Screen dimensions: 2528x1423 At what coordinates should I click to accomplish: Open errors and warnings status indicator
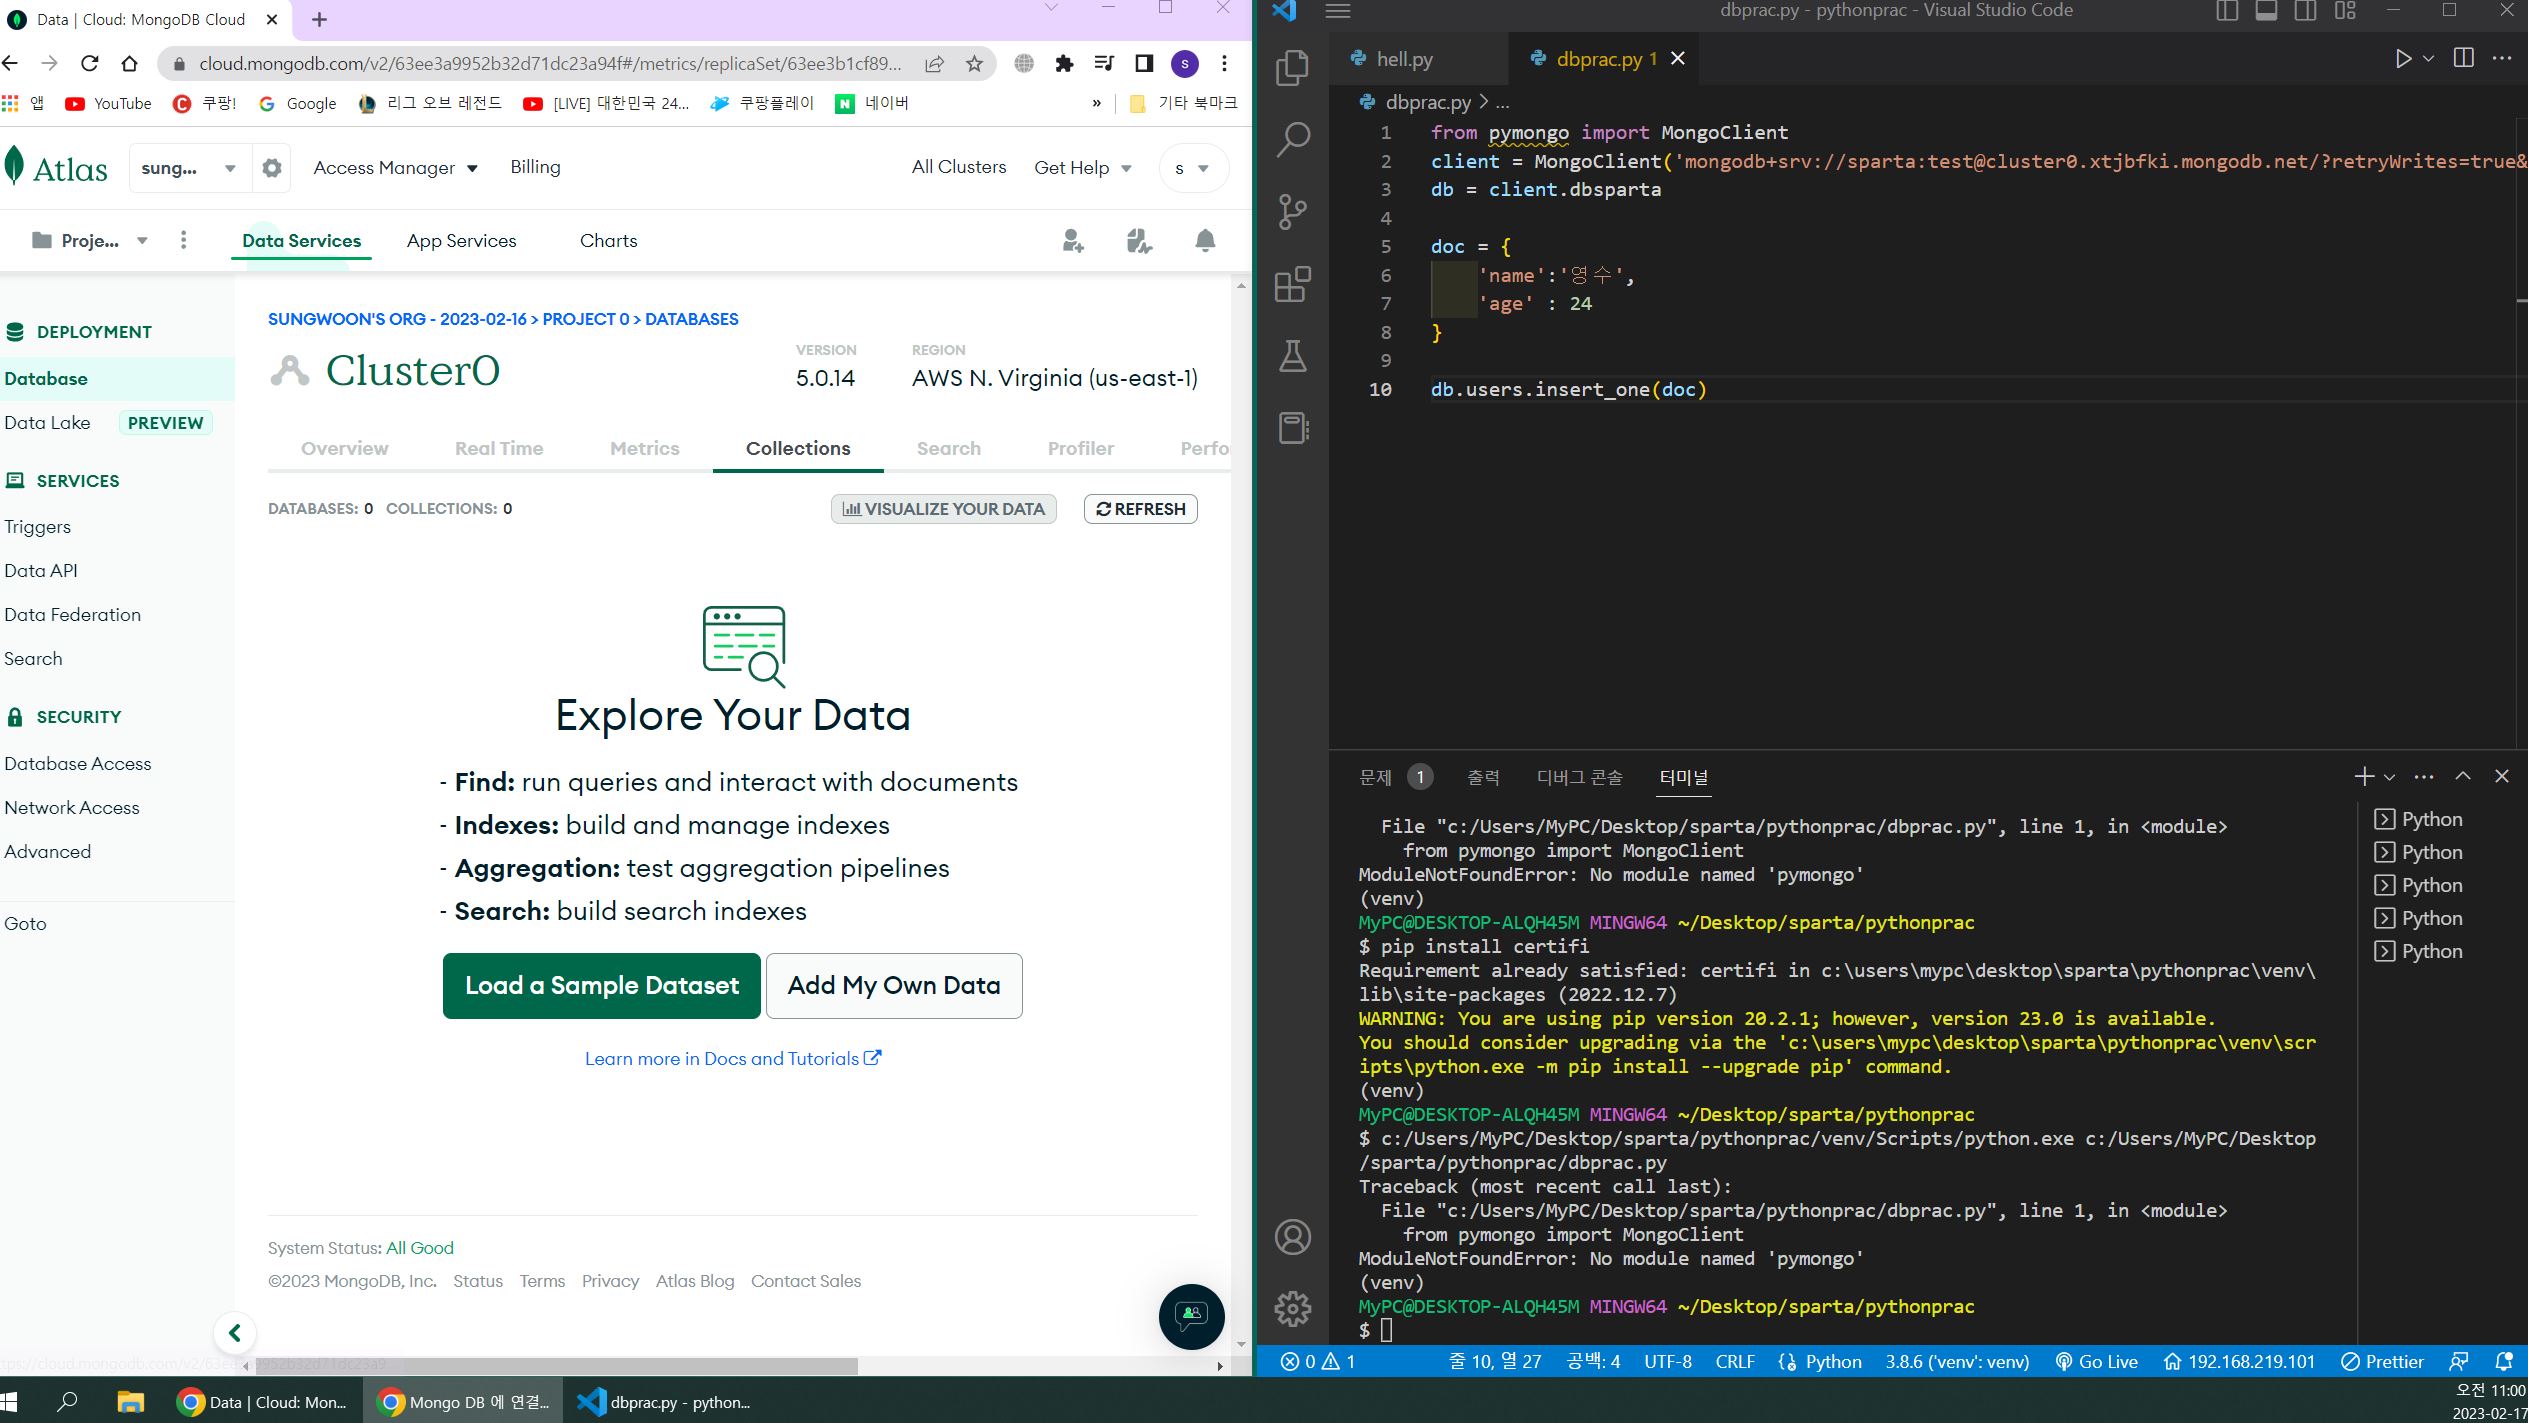pyautogui.click(x=1318, y=1361)
